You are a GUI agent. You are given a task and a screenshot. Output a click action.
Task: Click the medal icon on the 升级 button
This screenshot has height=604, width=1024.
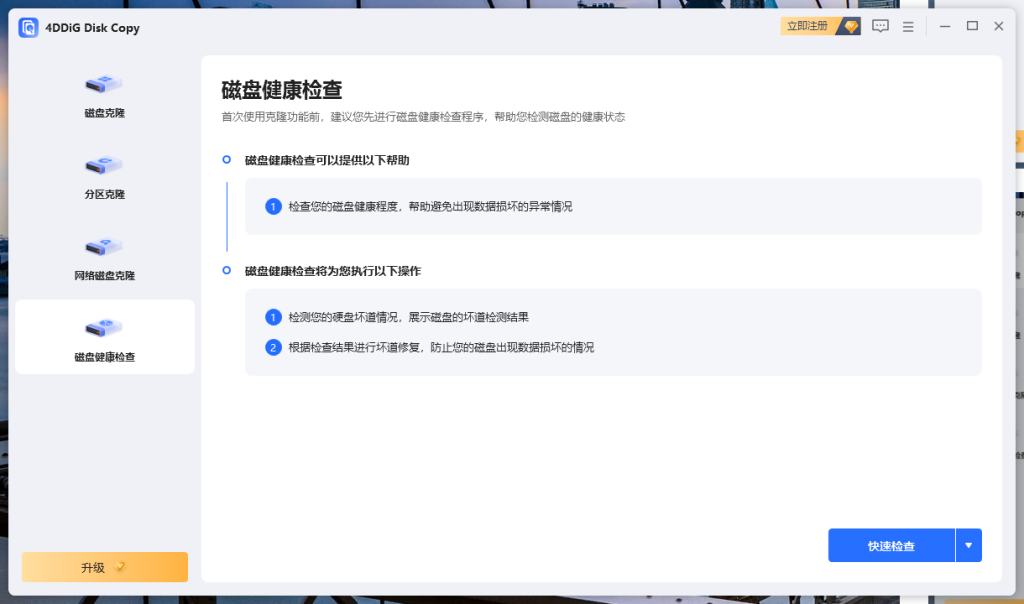tap(120, 567)
